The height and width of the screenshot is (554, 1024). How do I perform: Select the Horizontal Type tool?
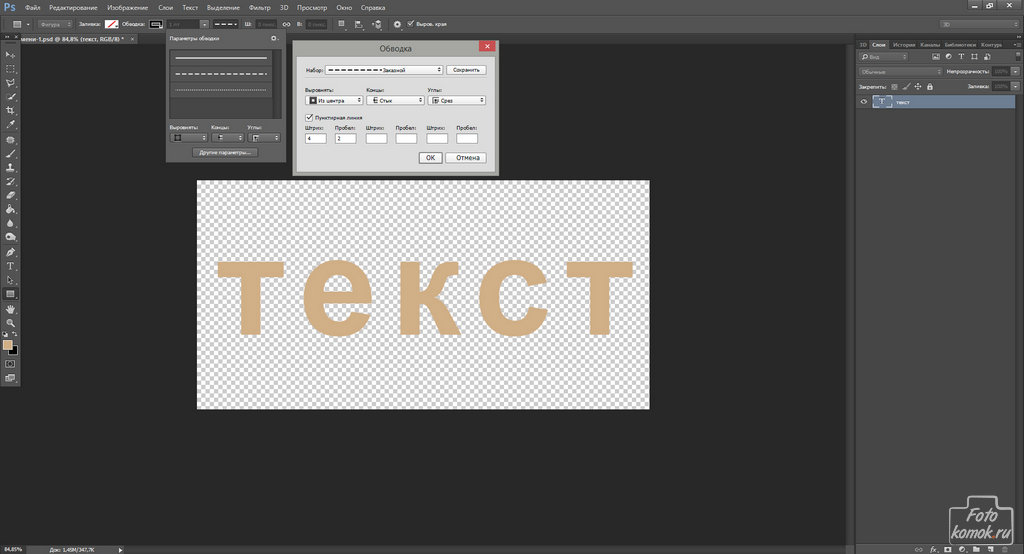pos(11,267)
